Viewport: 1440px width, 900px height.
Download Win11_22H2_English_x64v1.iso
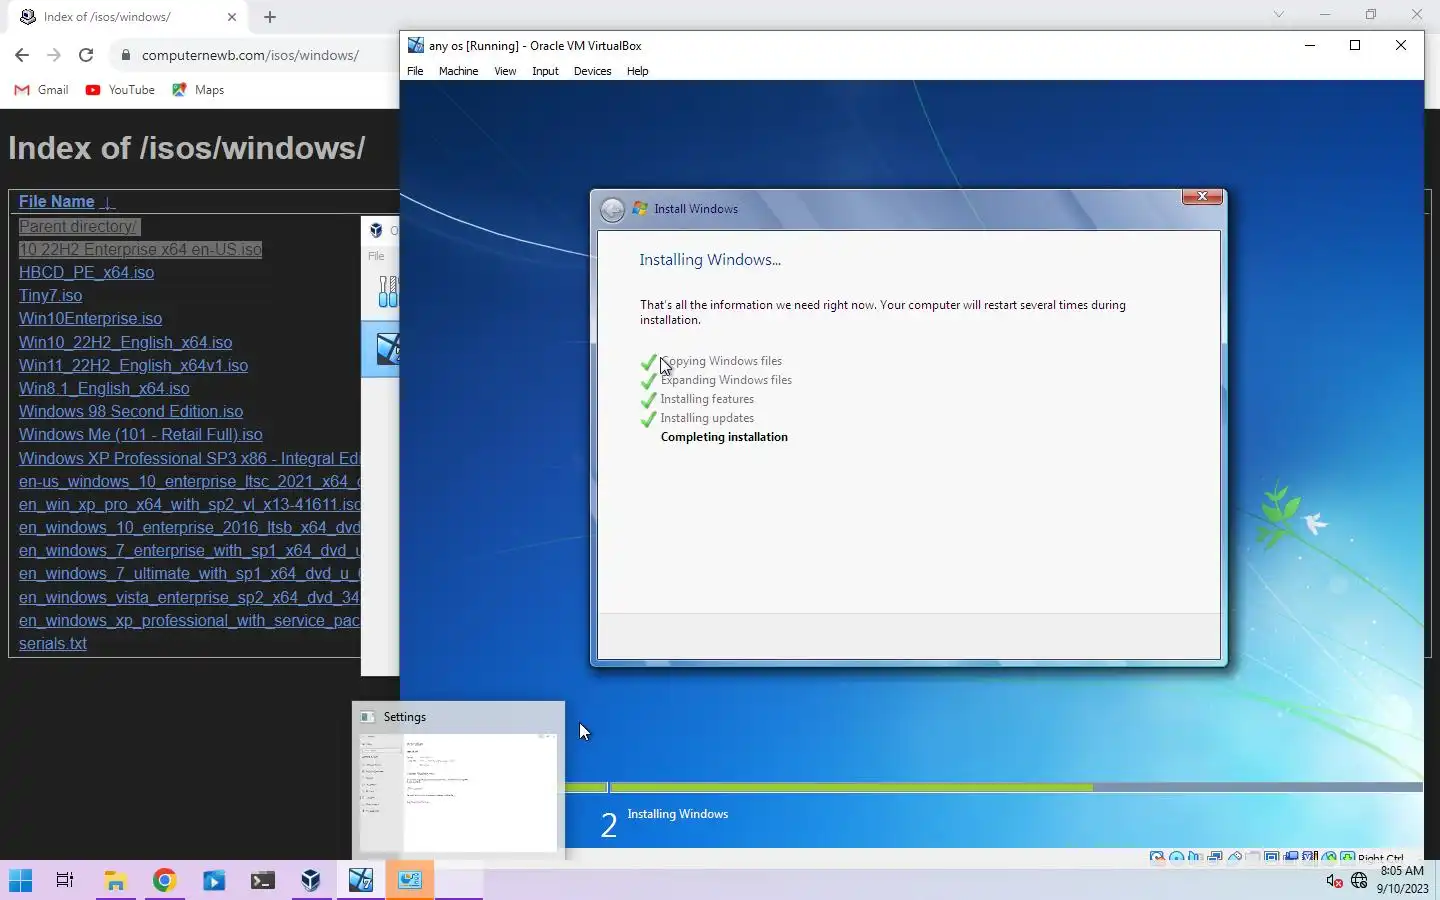point(133,365)
